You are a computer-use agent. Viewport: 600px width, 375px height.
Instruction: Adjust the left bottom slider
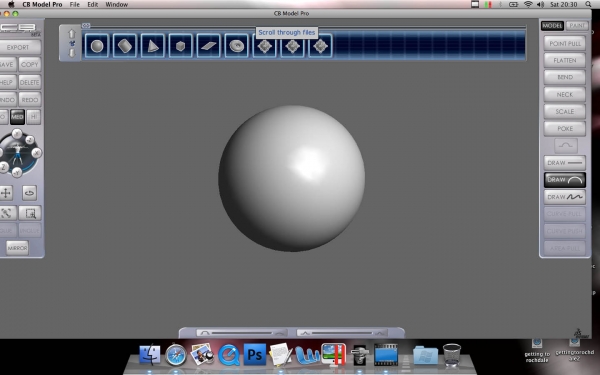coord(241,333)
